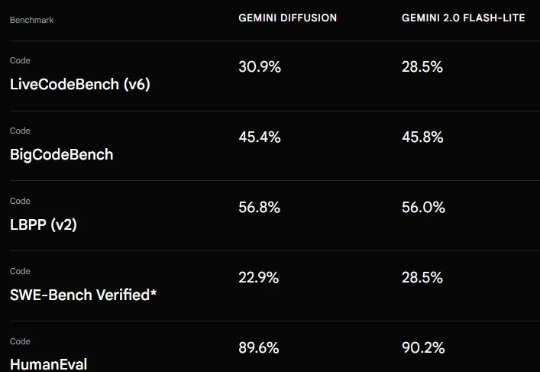Select the 56.0% LBPP score
This screenshot has width=540, height=372.
tap(423, 207)
